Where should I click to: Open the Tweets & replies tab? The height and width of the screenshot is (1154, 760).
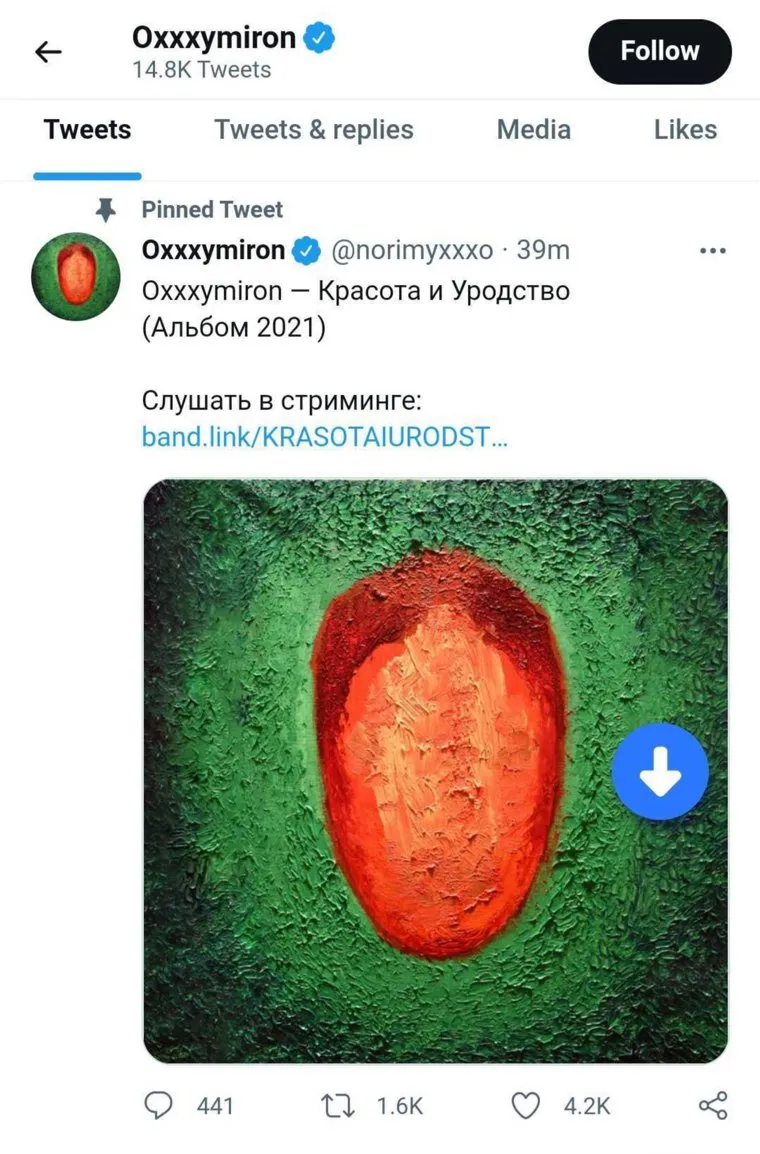pyautogui.click(x=314, y=130)
